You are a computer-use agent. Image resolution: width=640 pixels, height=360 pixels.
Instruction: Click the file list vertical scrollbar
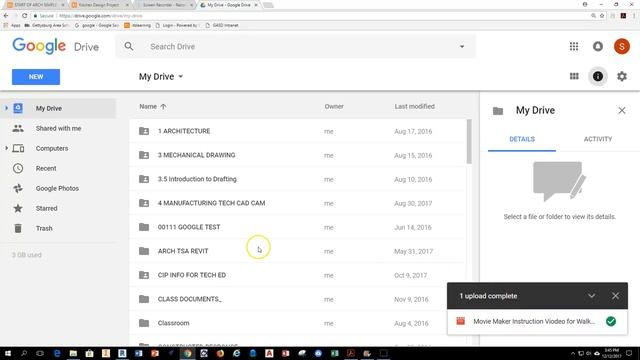pos(469,141)
